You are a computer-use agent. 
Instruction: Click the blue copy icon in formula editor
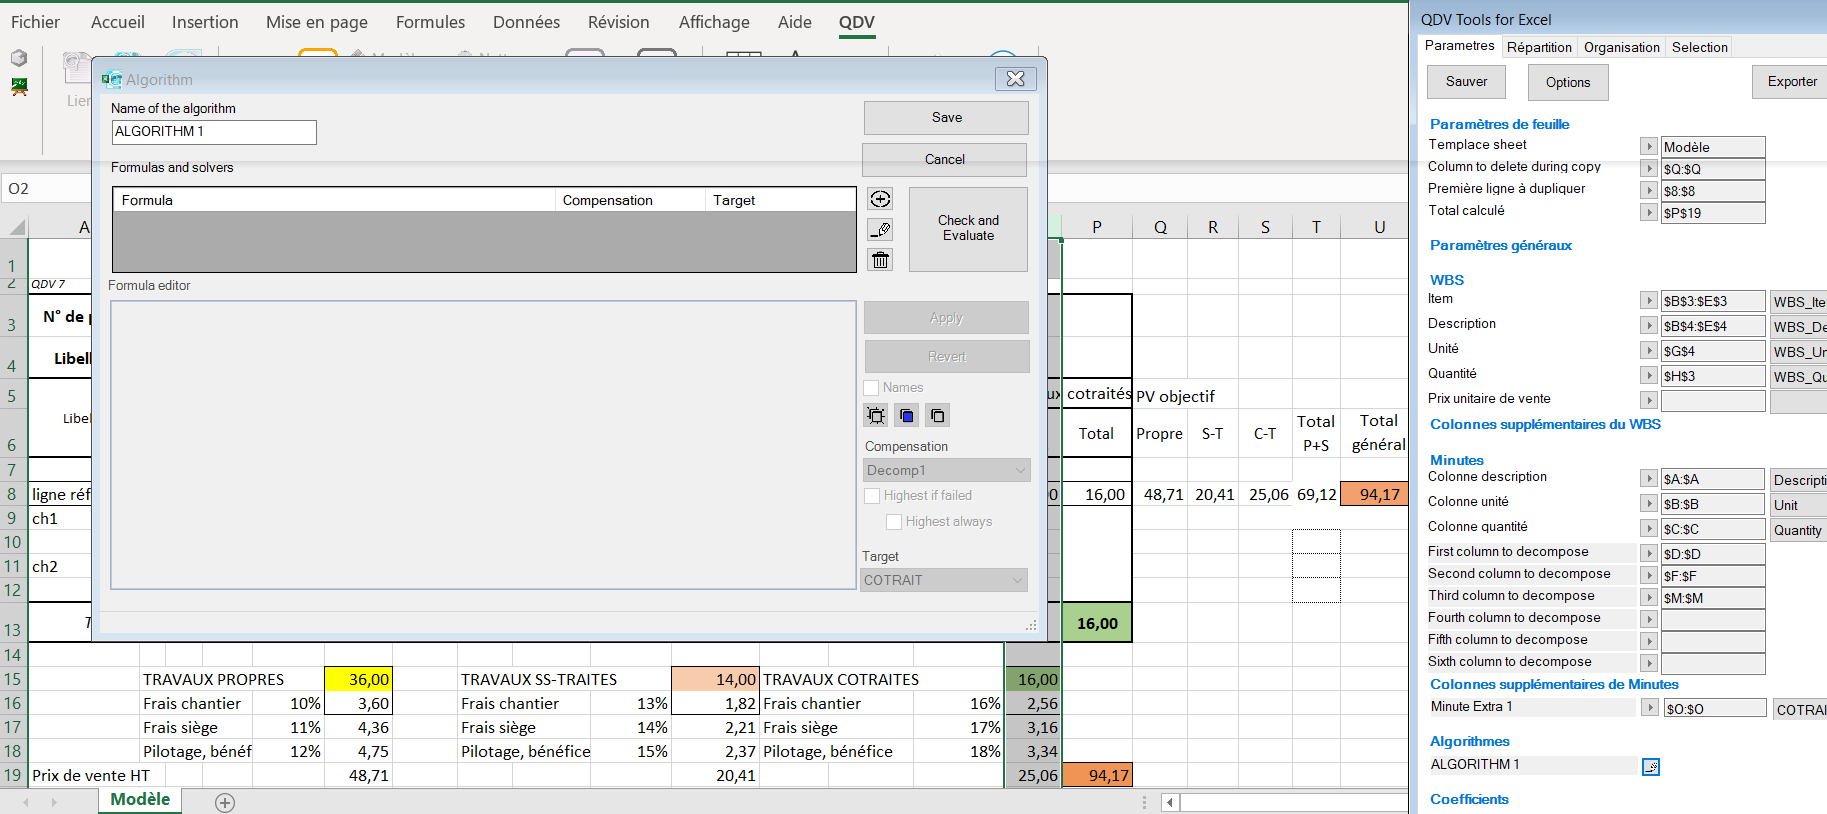[x=907, y=415]
